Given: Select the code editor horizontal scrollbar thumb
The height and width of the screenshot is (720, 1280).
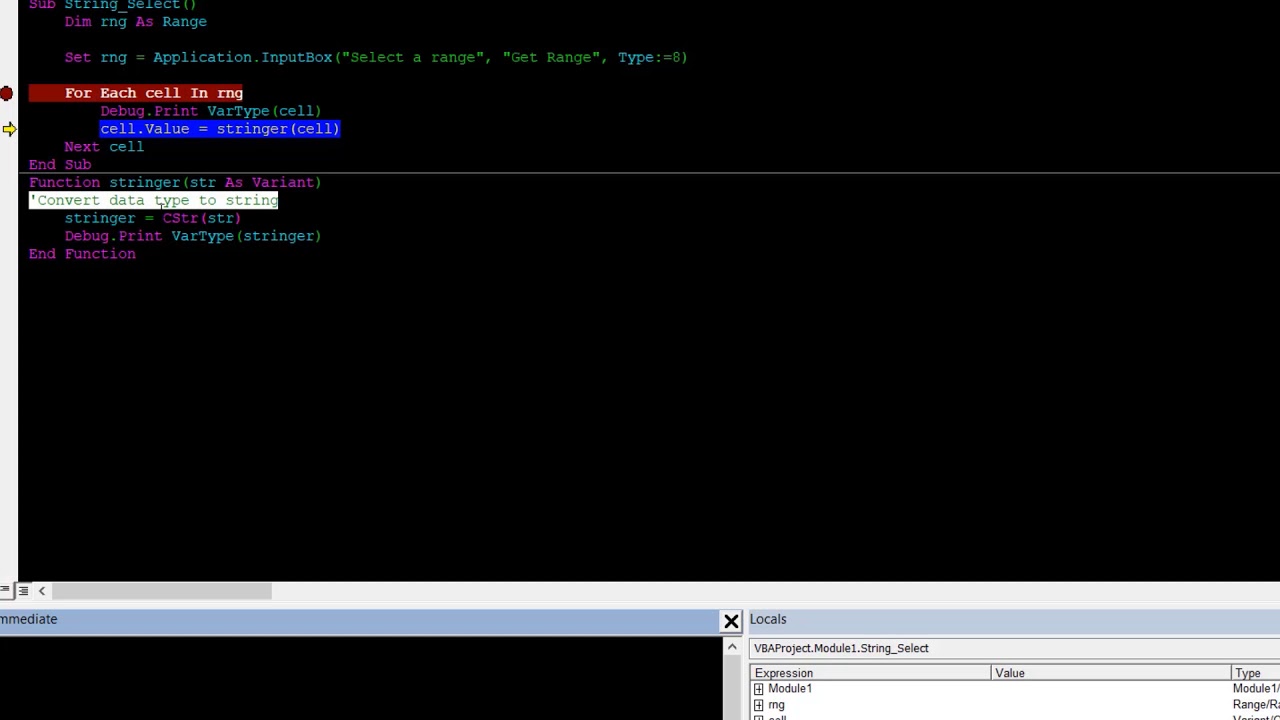Looking at the screenshot, I should [x=161, y=591].
